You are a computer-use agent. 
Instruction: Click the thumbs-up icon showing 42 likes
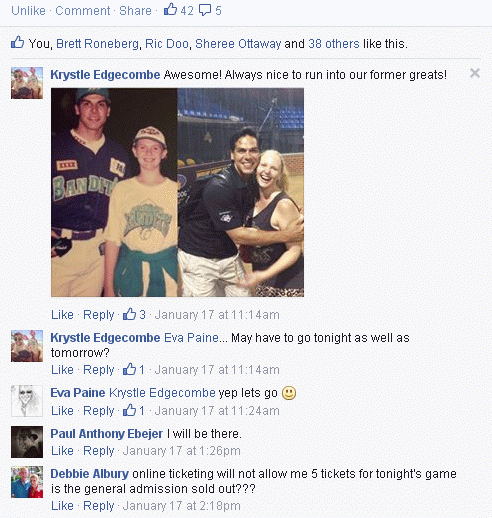click(x=170, y=9)
